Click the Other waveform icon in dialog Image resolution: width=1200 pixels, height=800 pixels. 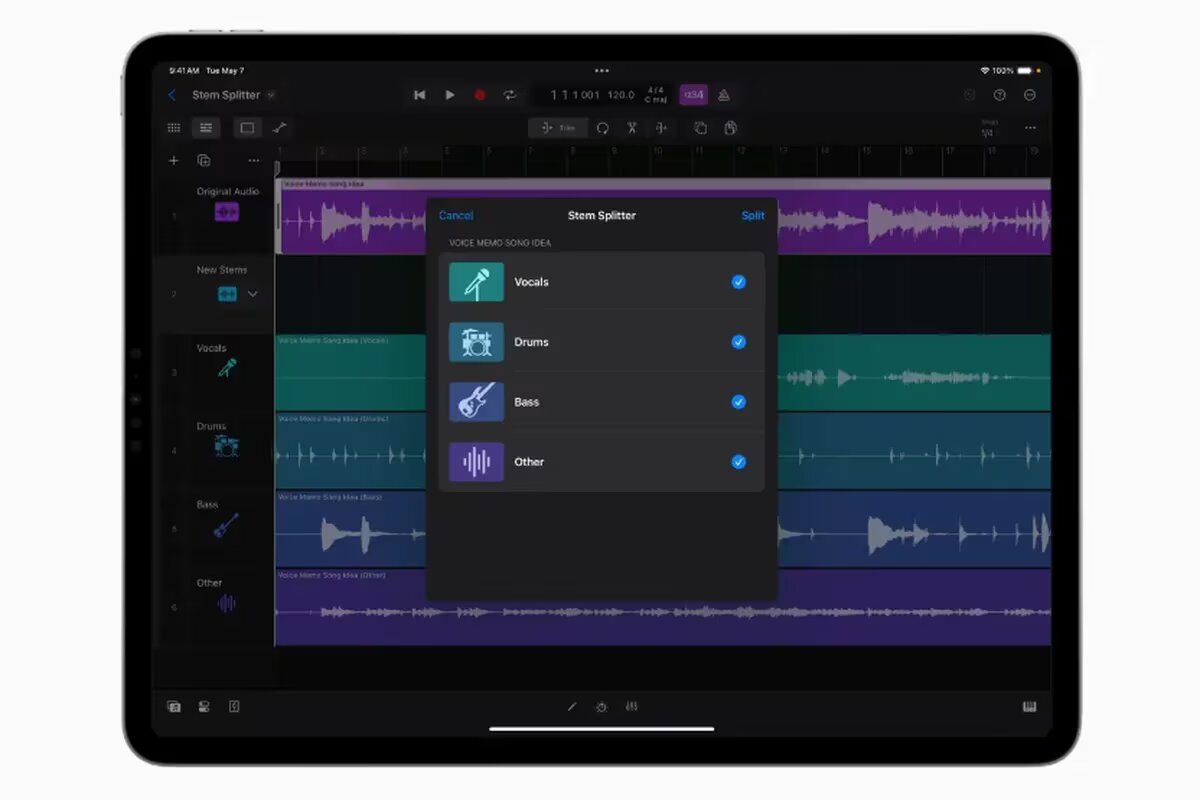476,462
